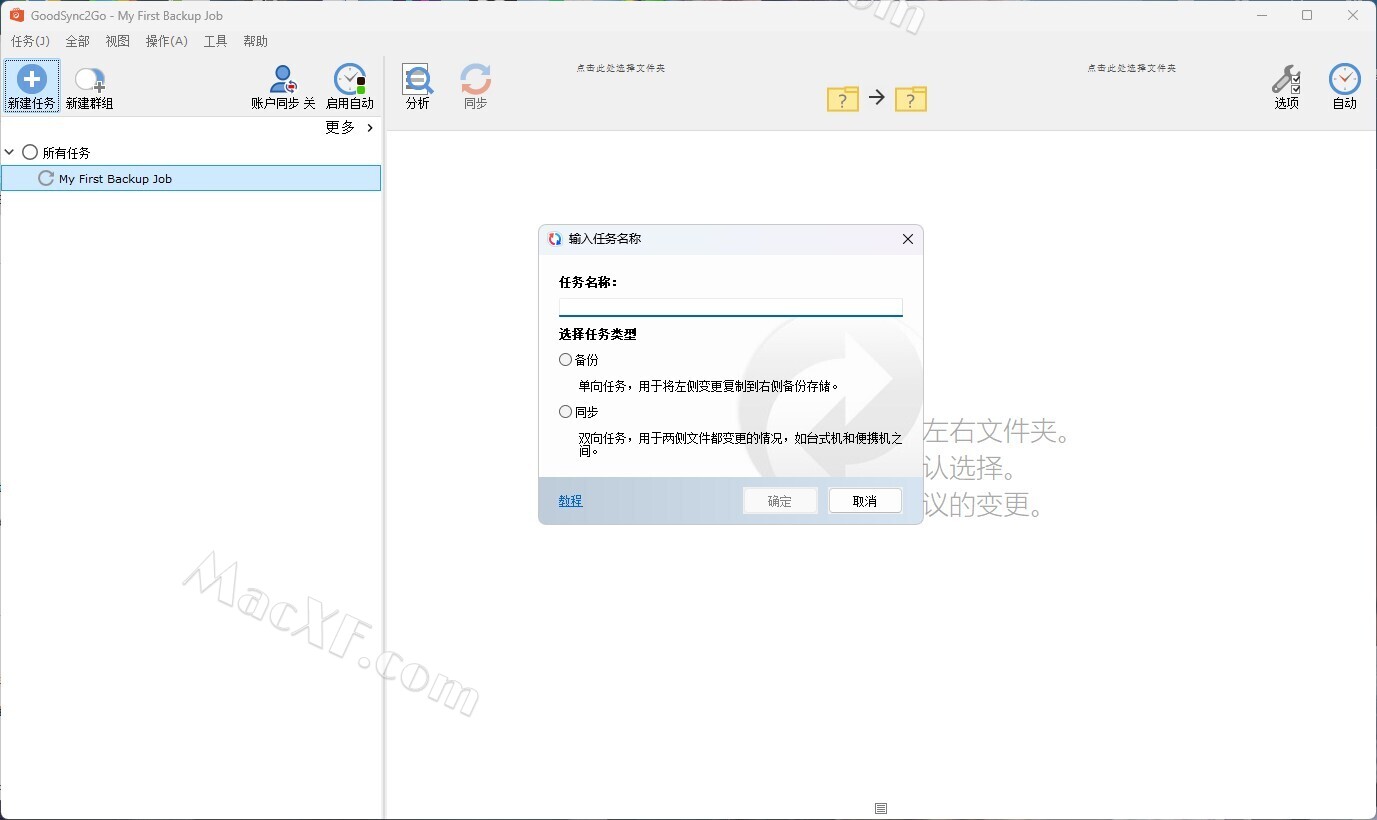Maximize the GoodSync2Go window
This screenshot has height=820, width=1377.
[x=1307, y=15]
